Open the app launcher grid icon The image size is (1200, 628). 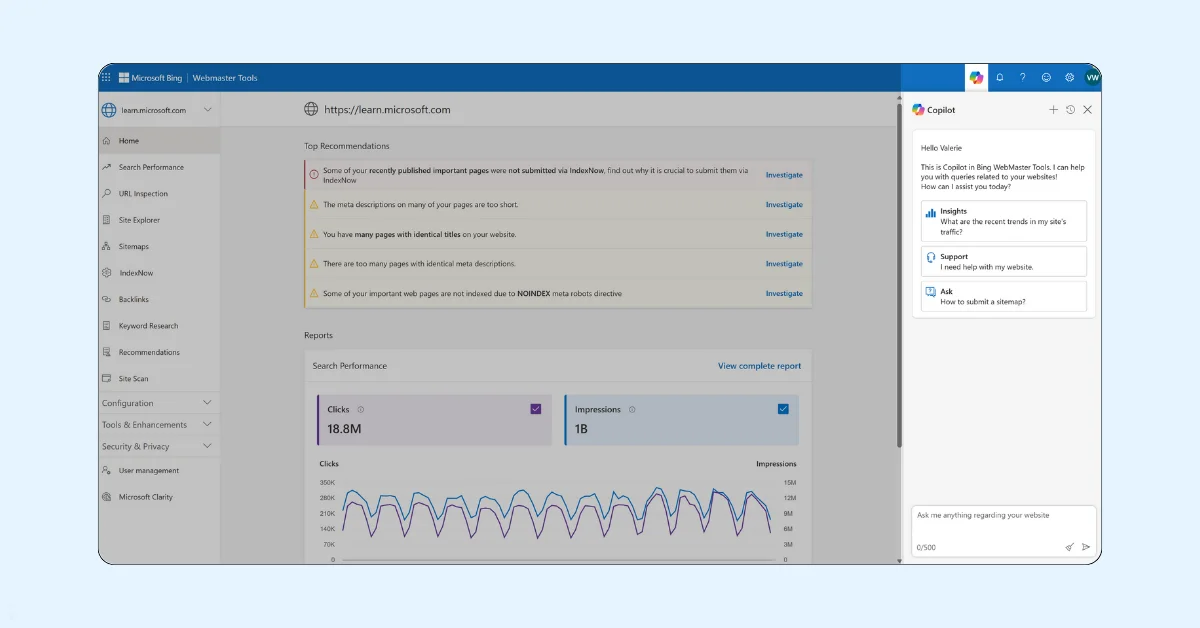point(106,77)
